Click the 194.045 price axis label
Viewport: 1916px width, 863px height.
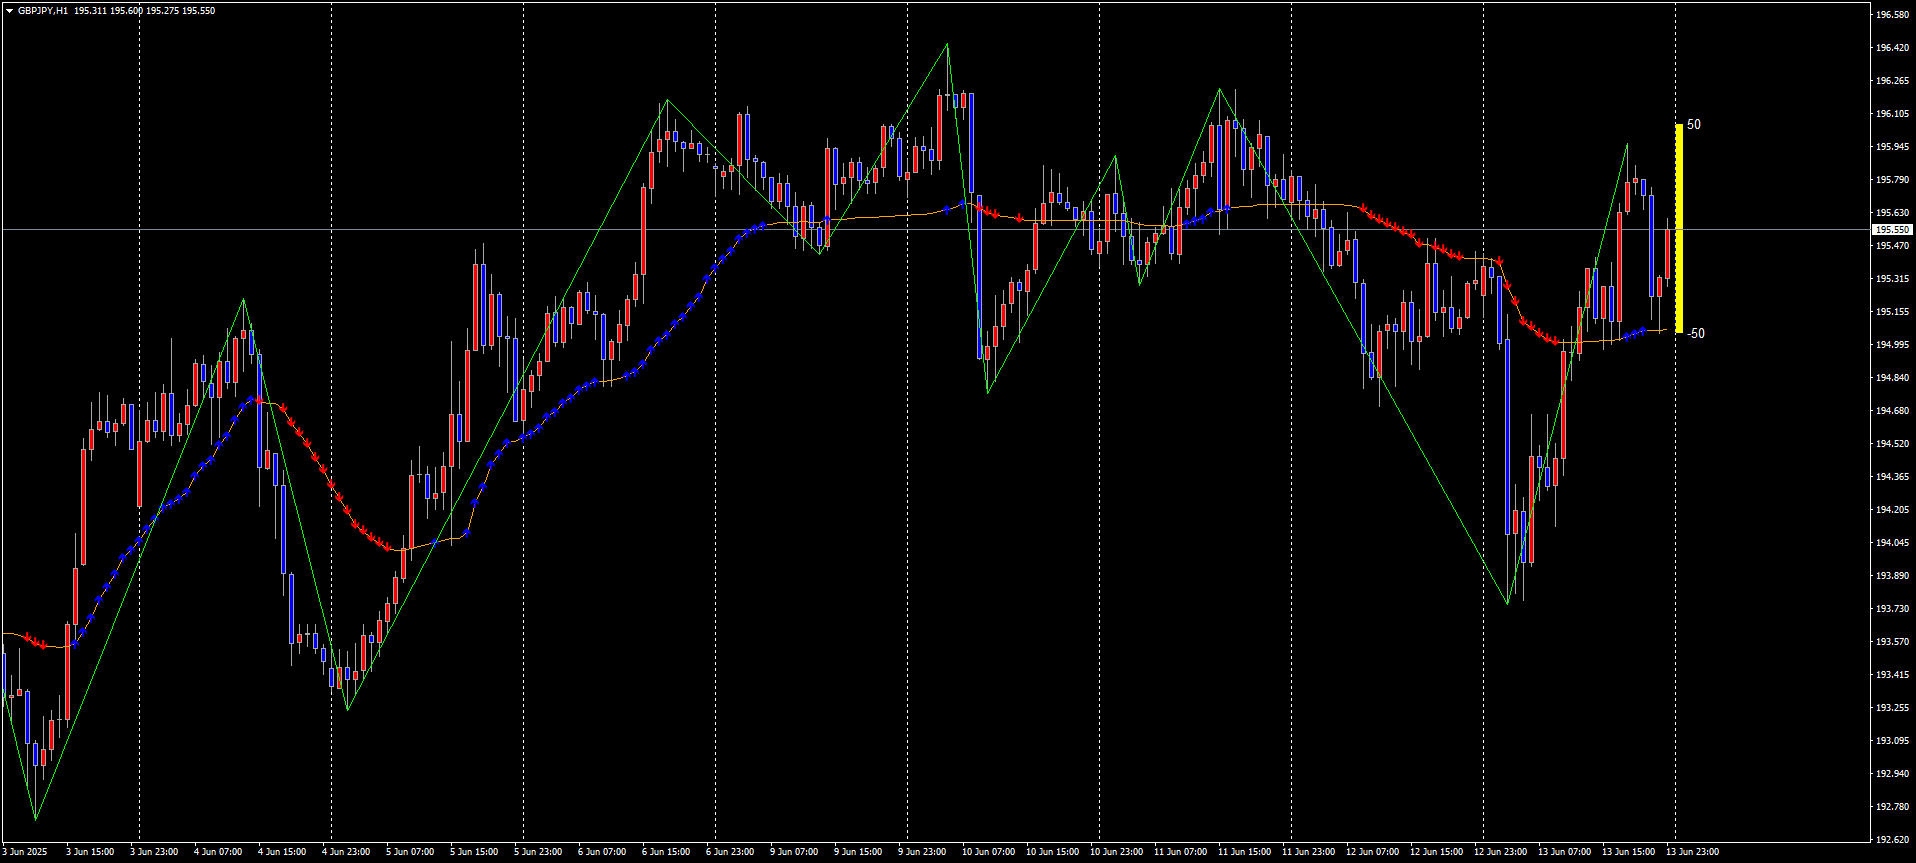pos(1893,543)
